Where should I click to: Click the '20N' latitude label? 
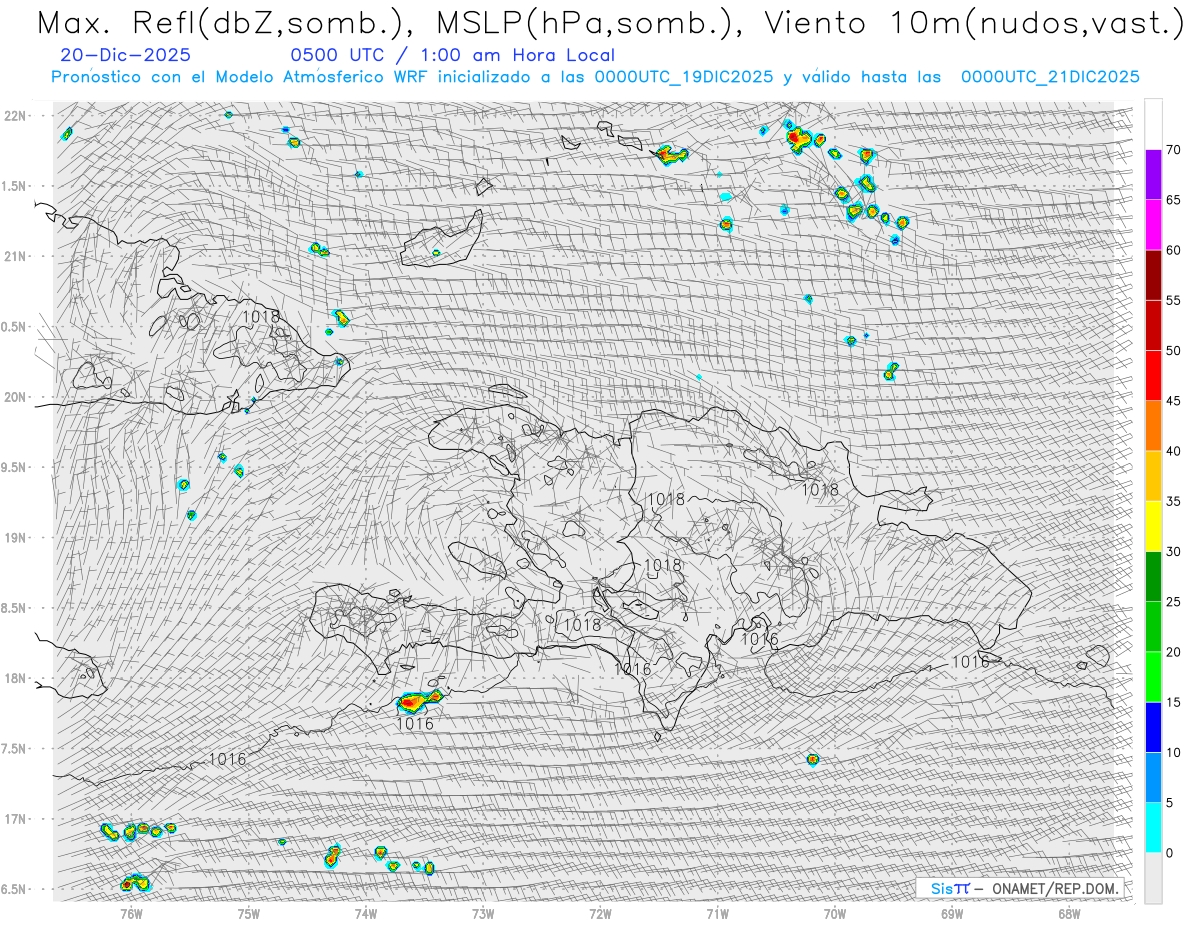click(15, 397)
